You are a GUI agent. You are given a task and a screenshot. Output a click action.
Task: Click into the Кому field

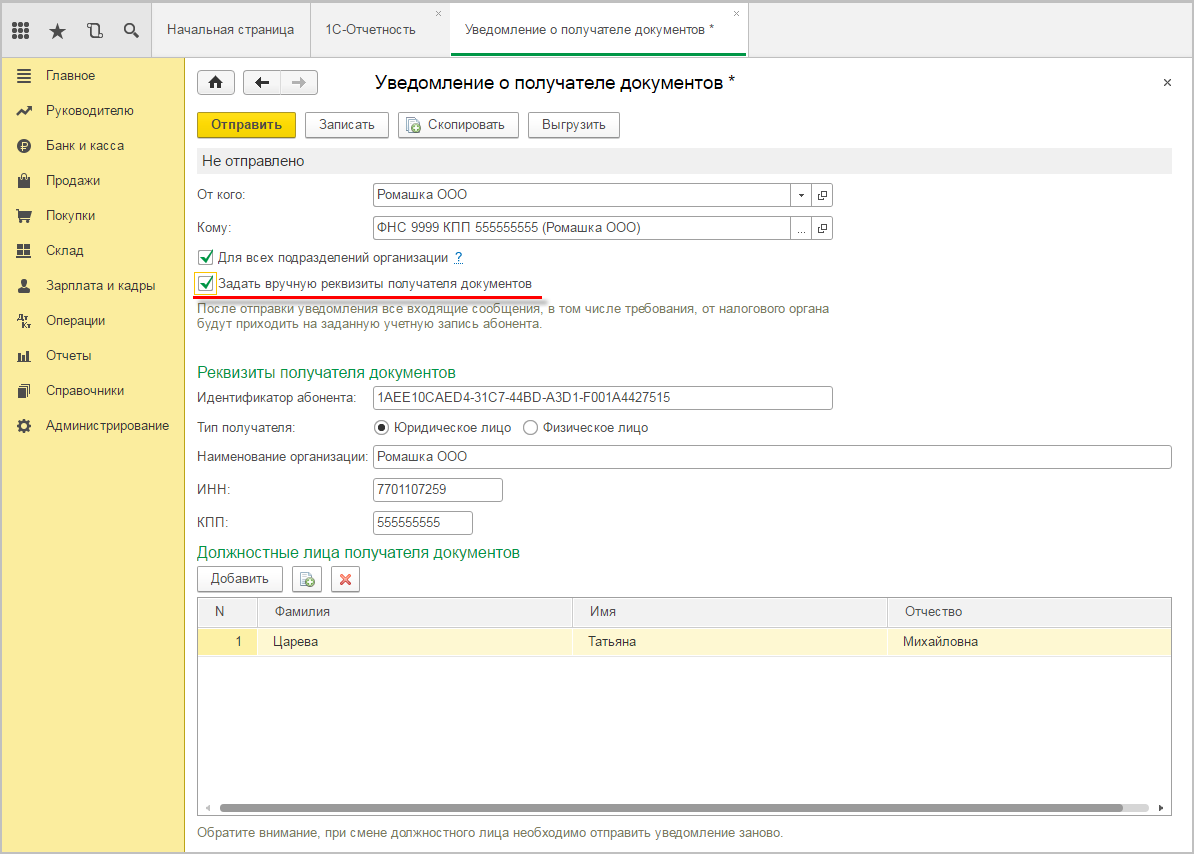582,228
